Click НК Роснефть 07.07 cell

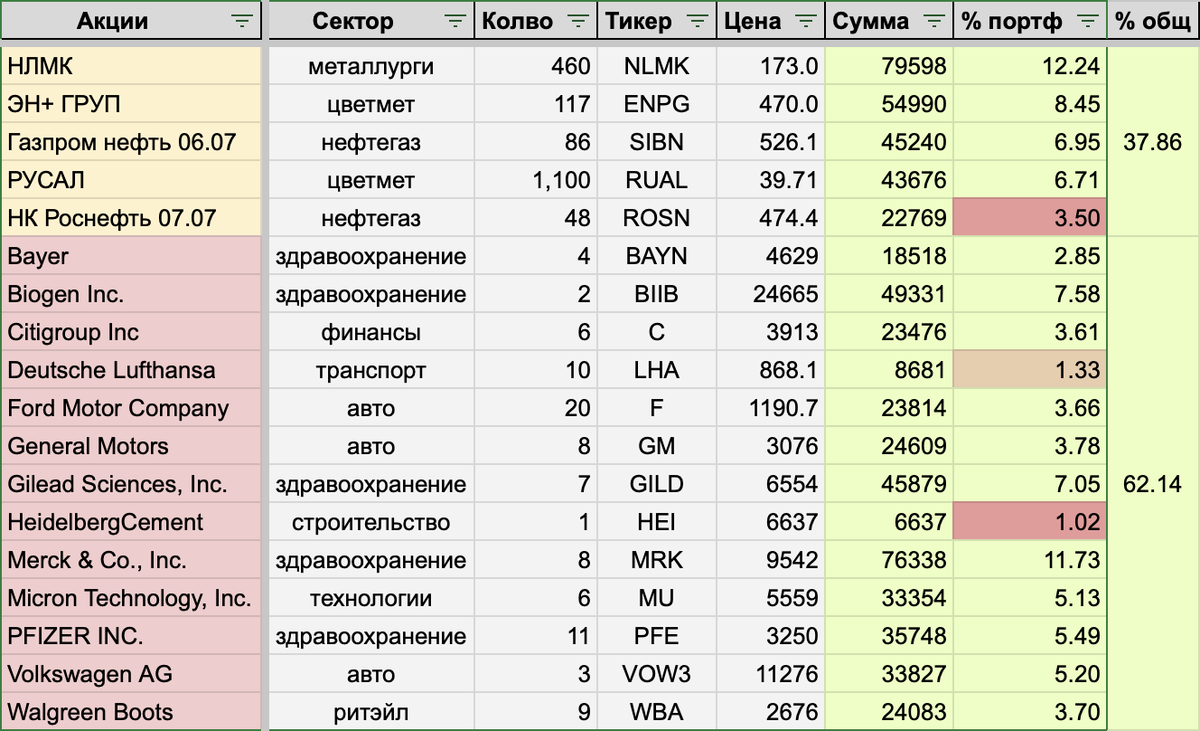click(x=132, y=219)
